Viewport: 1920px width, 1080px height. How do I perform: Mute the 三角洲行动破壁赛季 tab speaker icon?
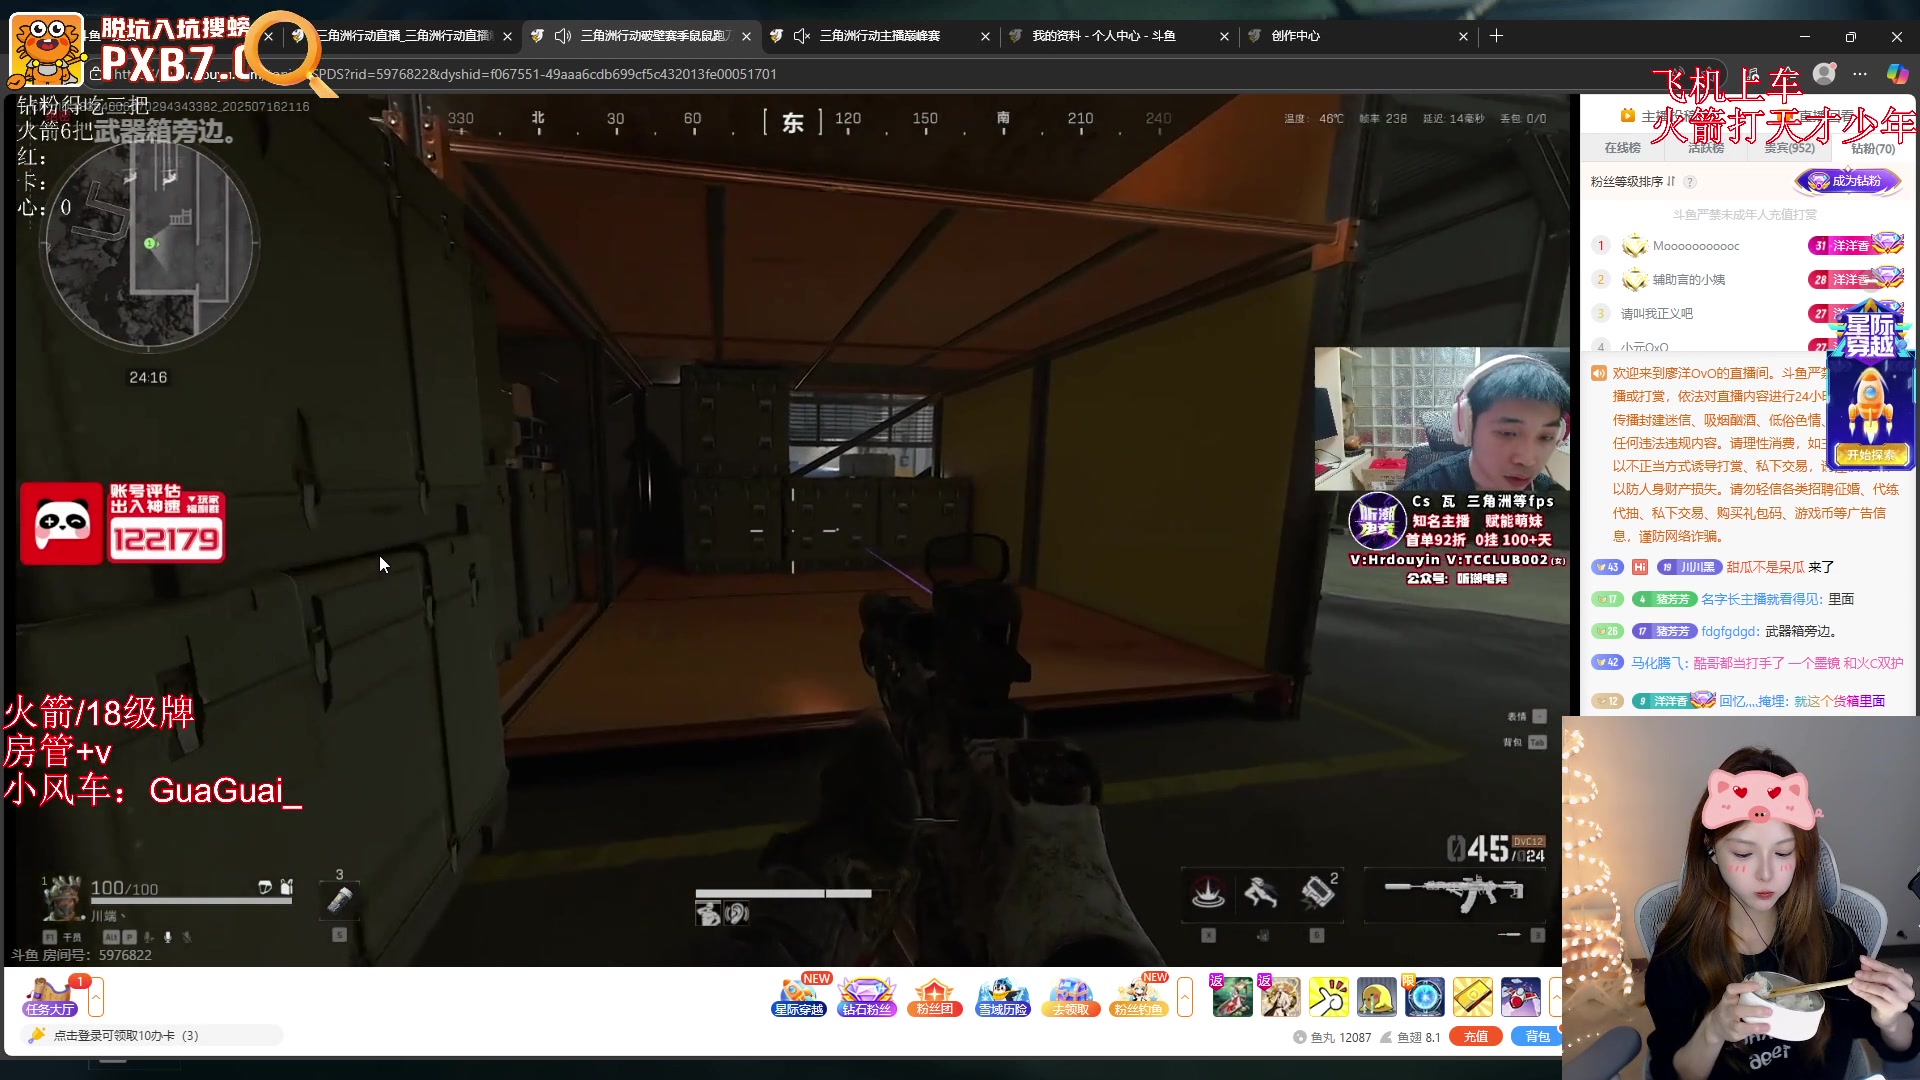click(562, 36)
